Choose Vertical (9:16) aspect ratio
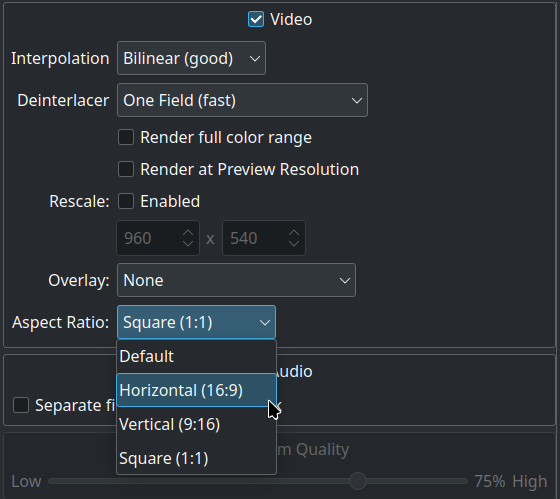Screen dimensions: 560x499 [196, 424]
